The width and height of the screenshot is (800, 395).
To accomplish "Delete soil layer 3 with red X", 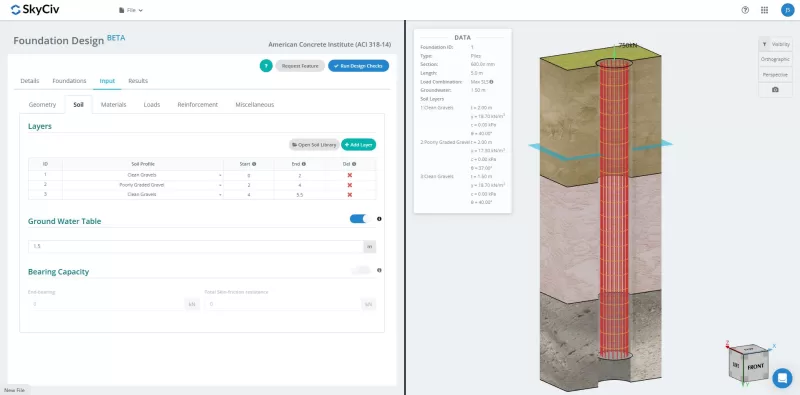I will pos(350,194).
